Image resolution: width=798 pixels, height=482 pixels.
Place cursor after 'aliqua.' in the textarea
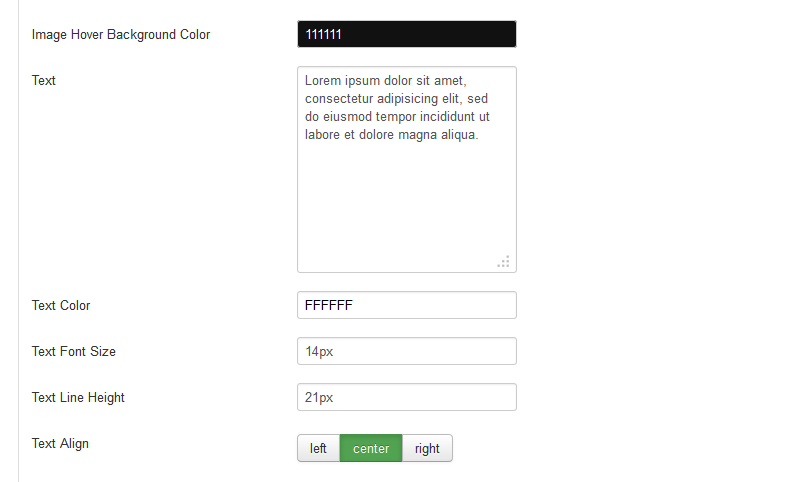click(479, 135)
